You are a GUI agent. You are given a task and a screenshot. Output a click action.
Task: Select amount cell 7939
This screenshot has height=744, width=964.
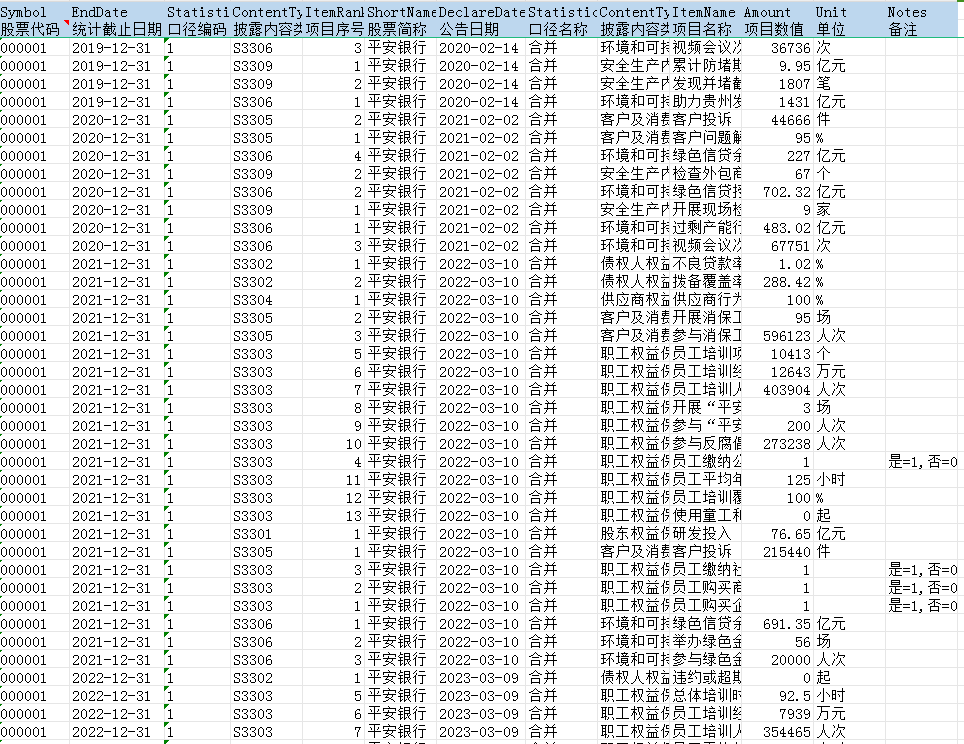(778, 714)
